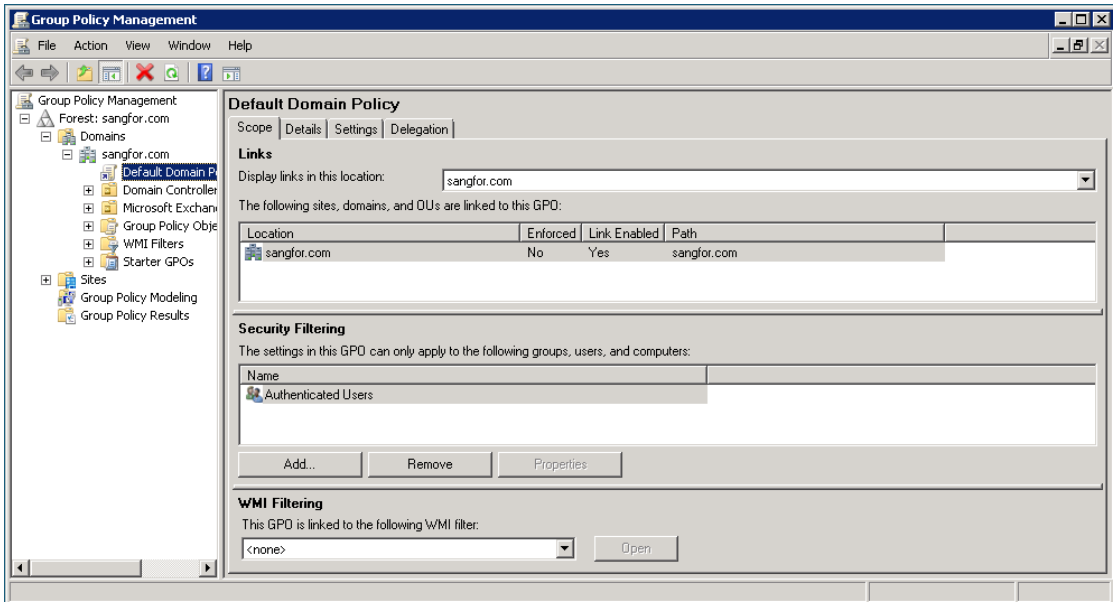The image size is (1116, 606).
Task: Expand the Sites tree node
Action: tap(45, 280)
